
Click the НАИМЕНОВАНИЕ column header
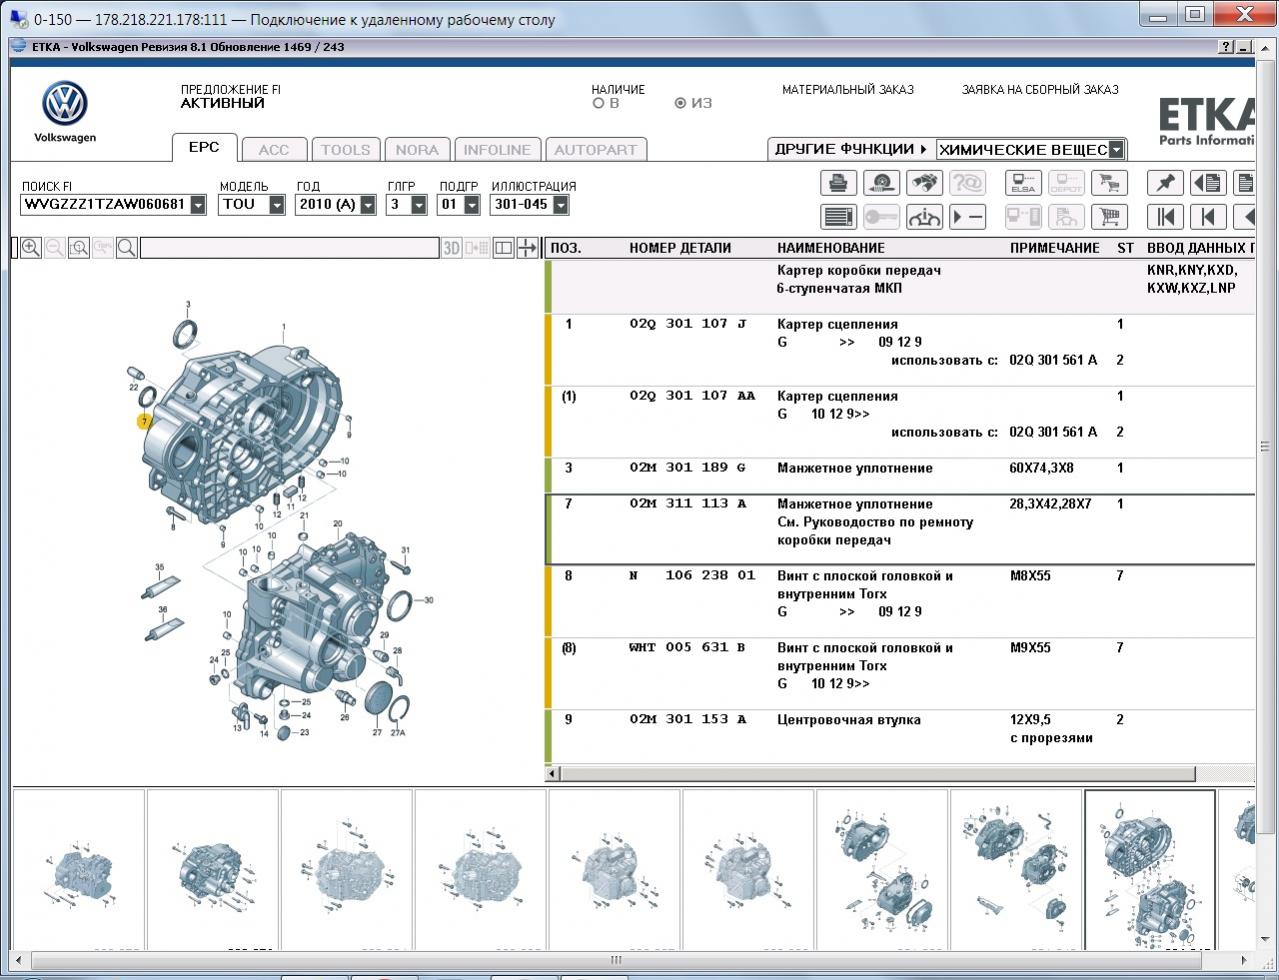(x=831, y=248)
